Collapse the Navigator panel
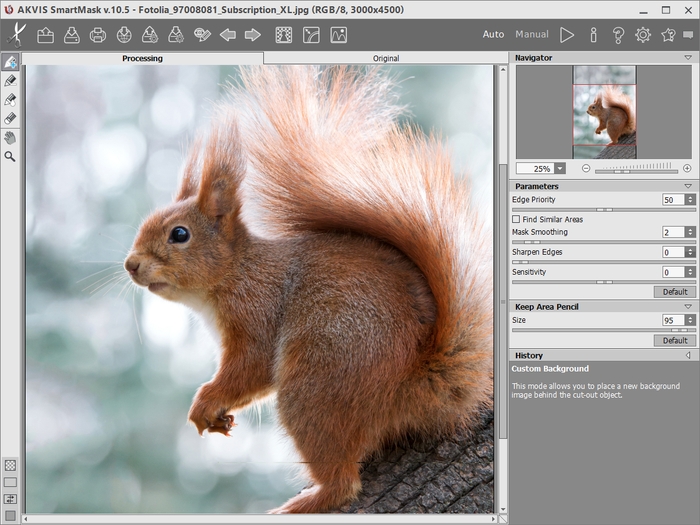The image size is (700, 525). pos(688,58)
